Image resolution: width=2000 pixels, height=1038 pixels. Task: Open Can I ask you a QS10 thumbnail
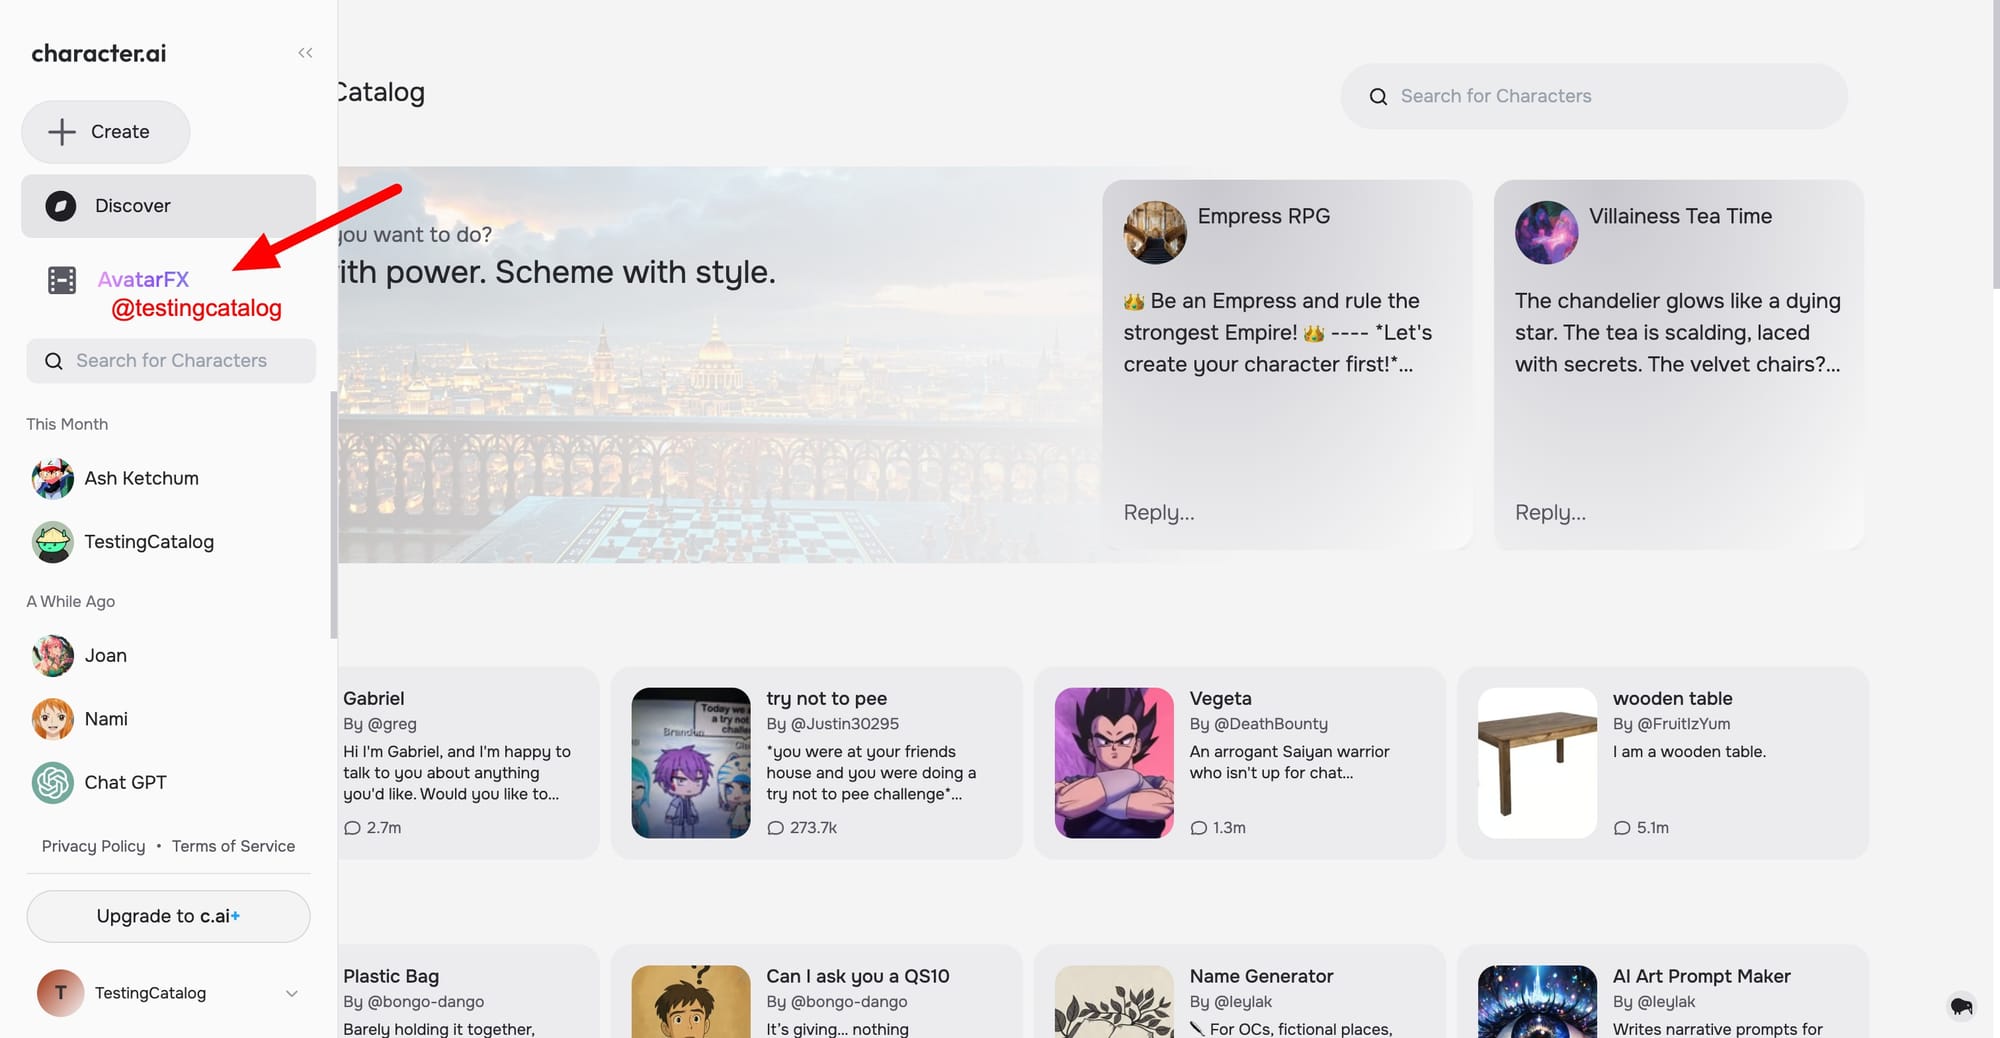point(691,1001)
